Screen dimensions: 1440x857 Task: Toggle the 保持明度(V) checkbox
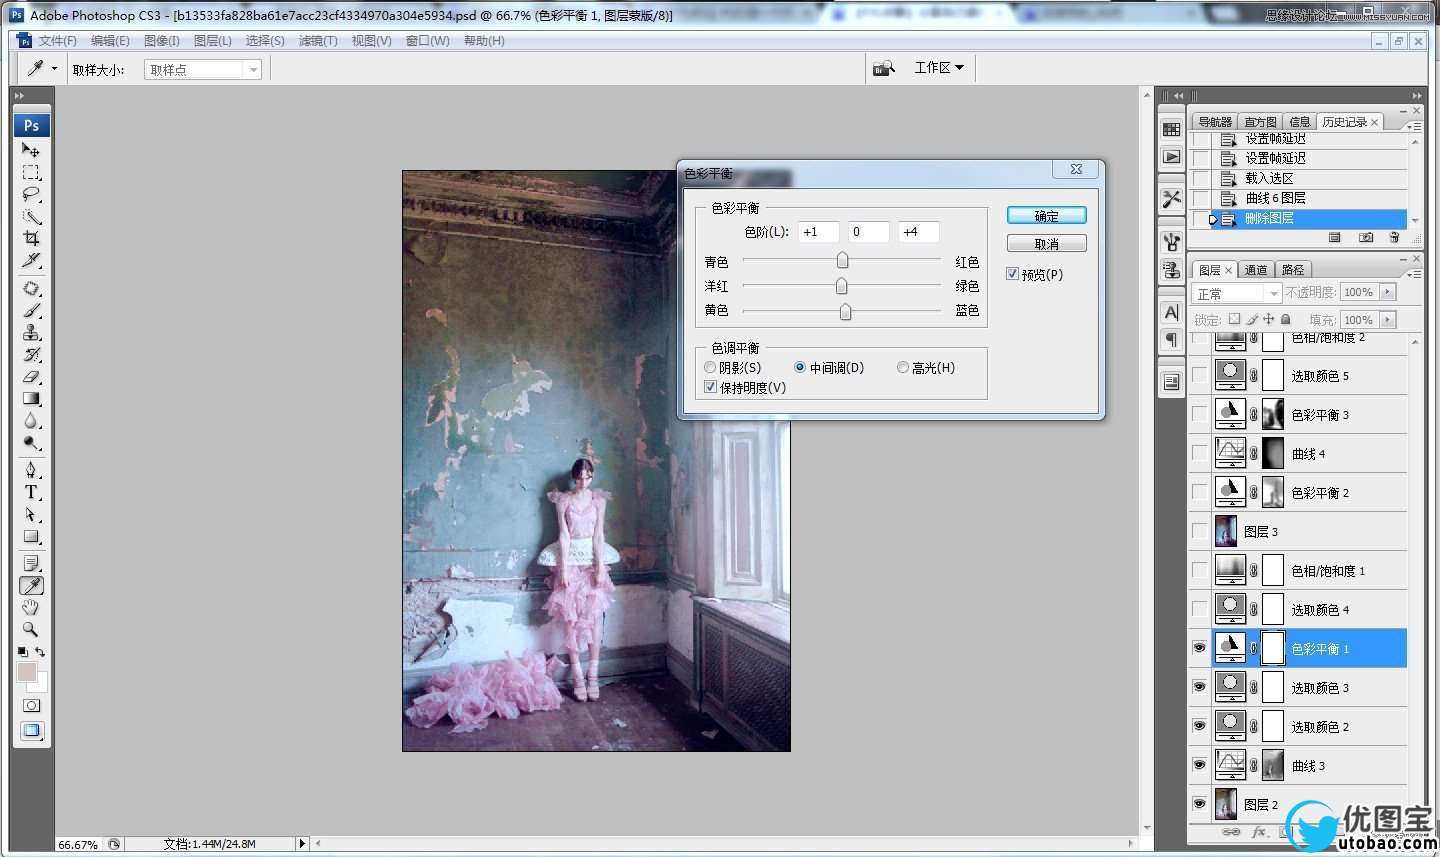pyautogui.click(x=711, y=388)
